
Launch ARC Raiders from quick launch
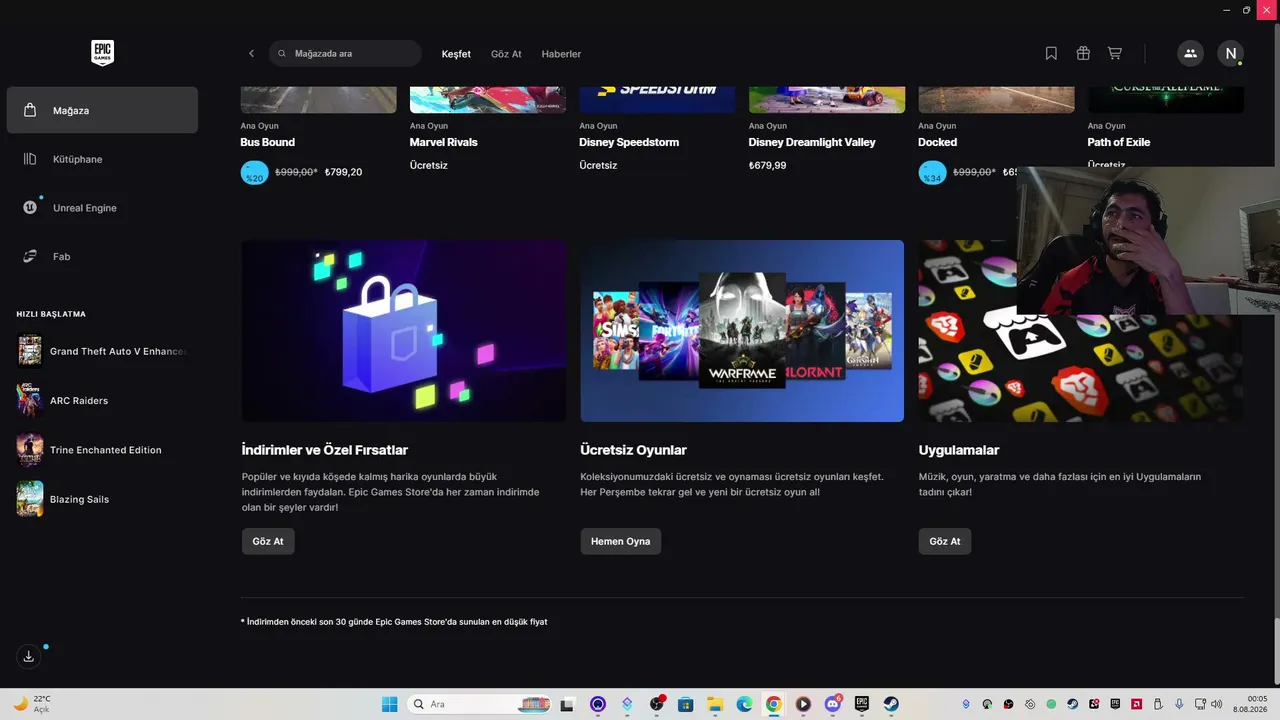(102, 400)
